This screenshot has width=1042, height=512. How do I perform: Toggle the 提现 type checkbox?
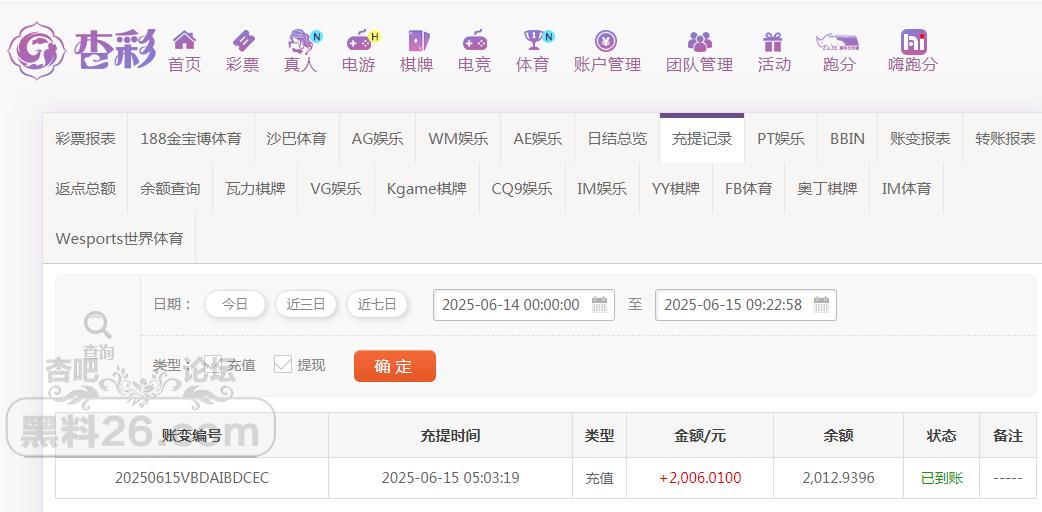point(283,364)
